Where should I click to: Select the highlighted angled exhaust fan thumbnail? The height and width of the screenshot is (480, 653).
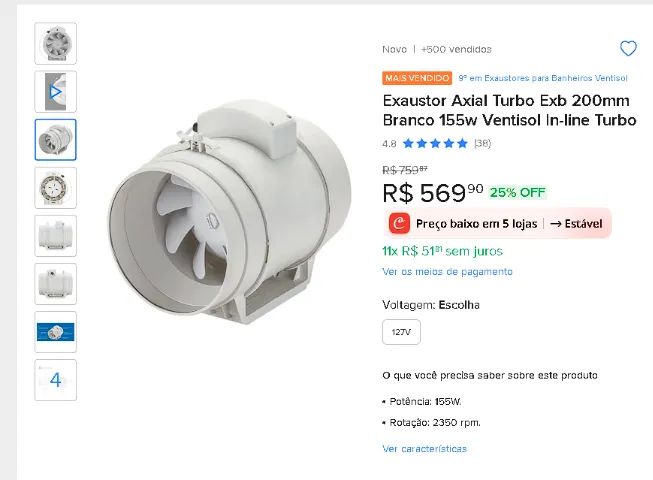55,140
